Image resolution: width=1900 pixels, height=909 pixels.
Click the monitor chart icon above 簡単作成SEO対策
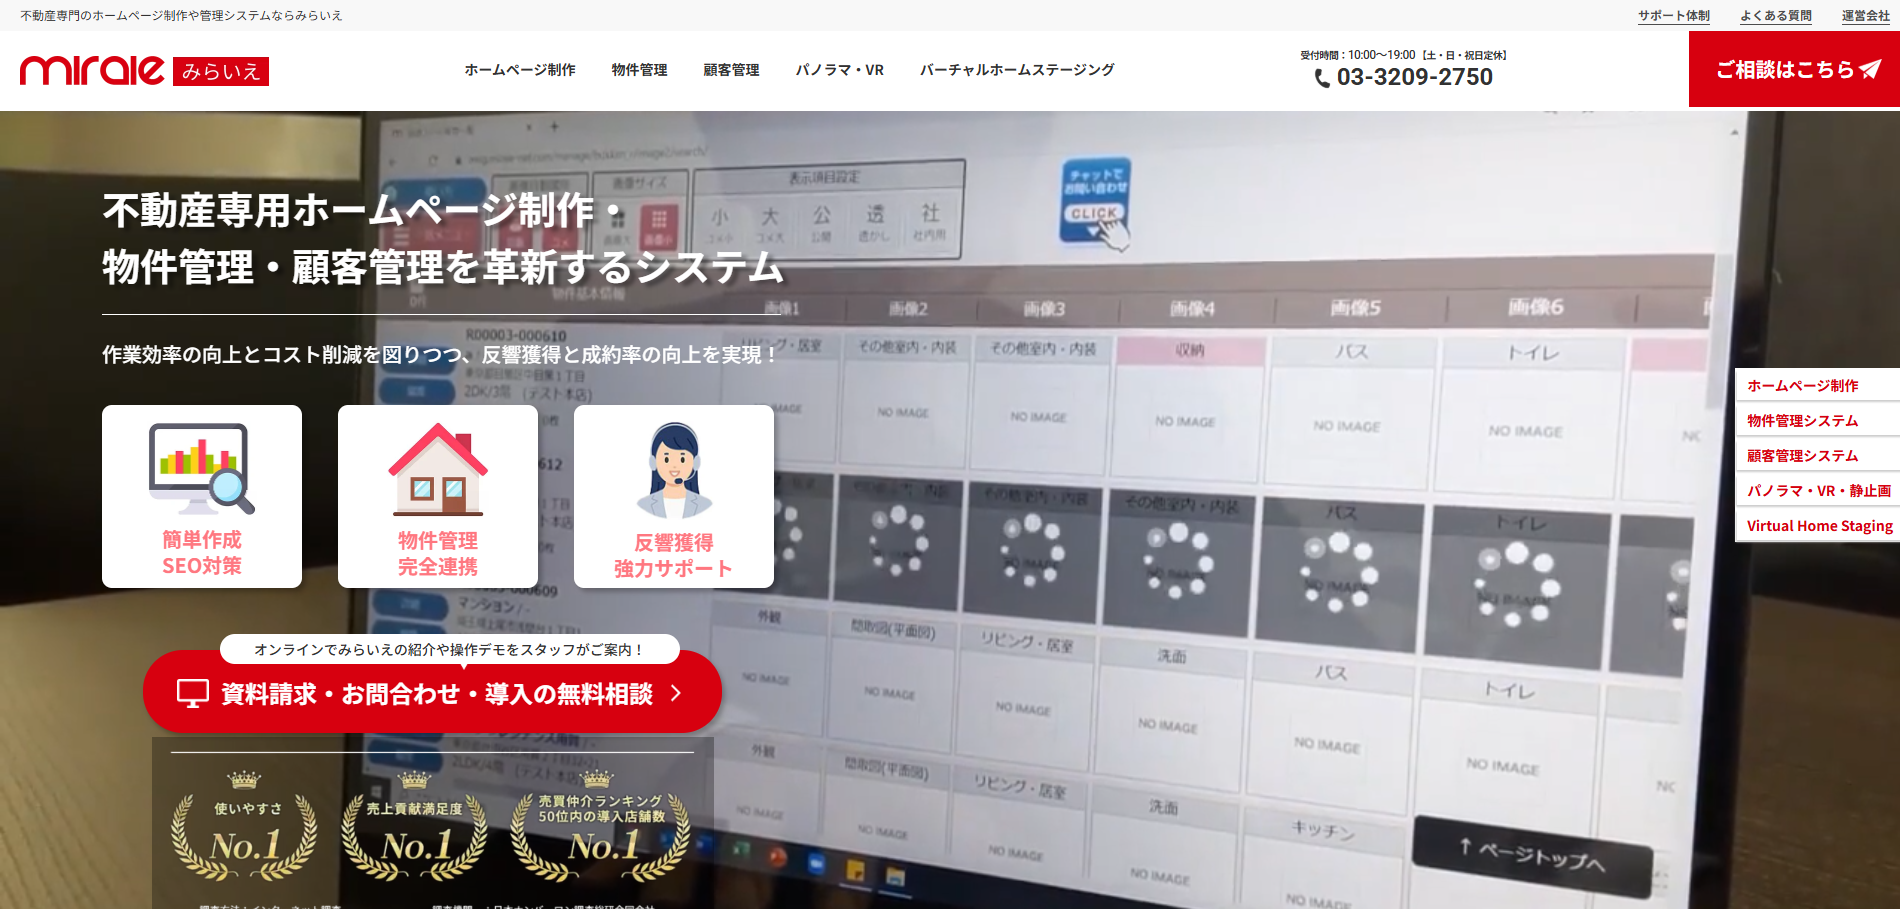coord(202,468)
